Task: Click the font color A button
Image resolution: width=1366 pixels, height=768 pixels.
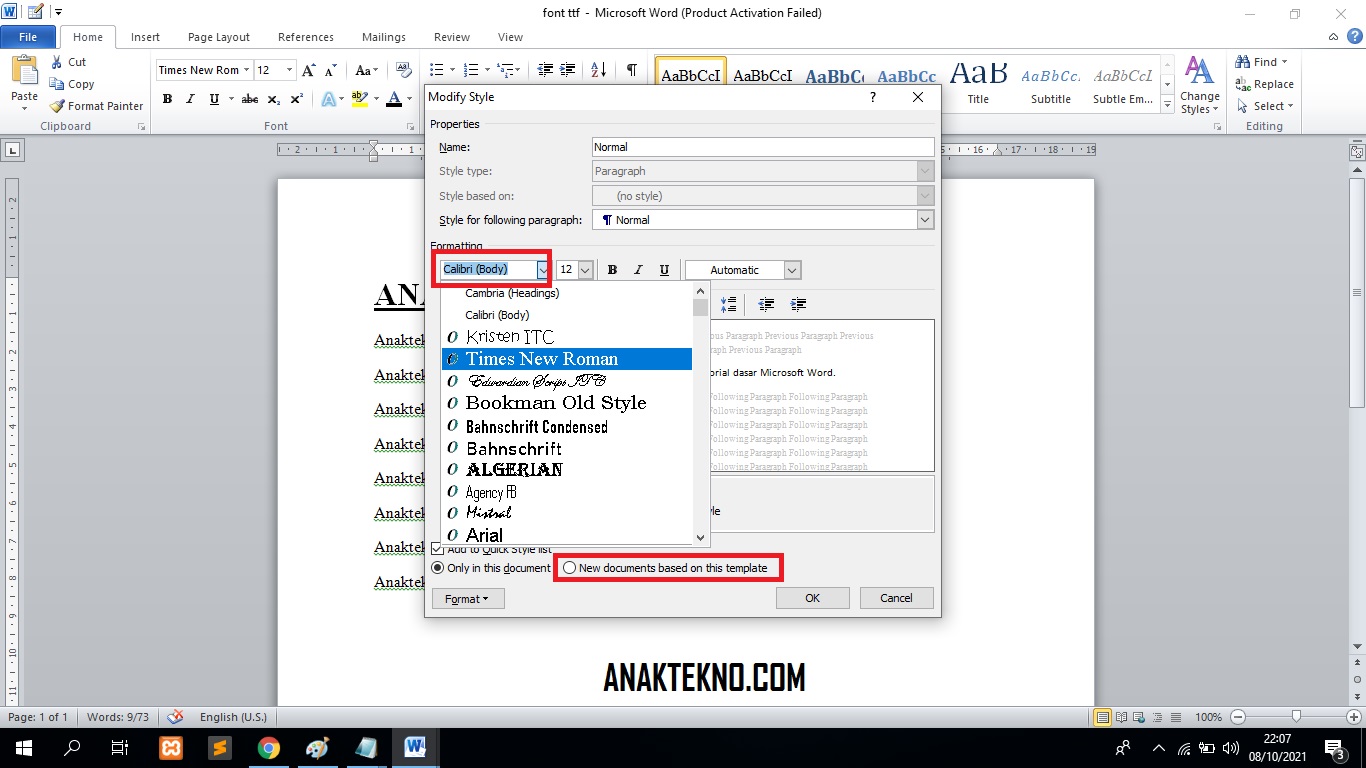Action: tap(394, 99)
